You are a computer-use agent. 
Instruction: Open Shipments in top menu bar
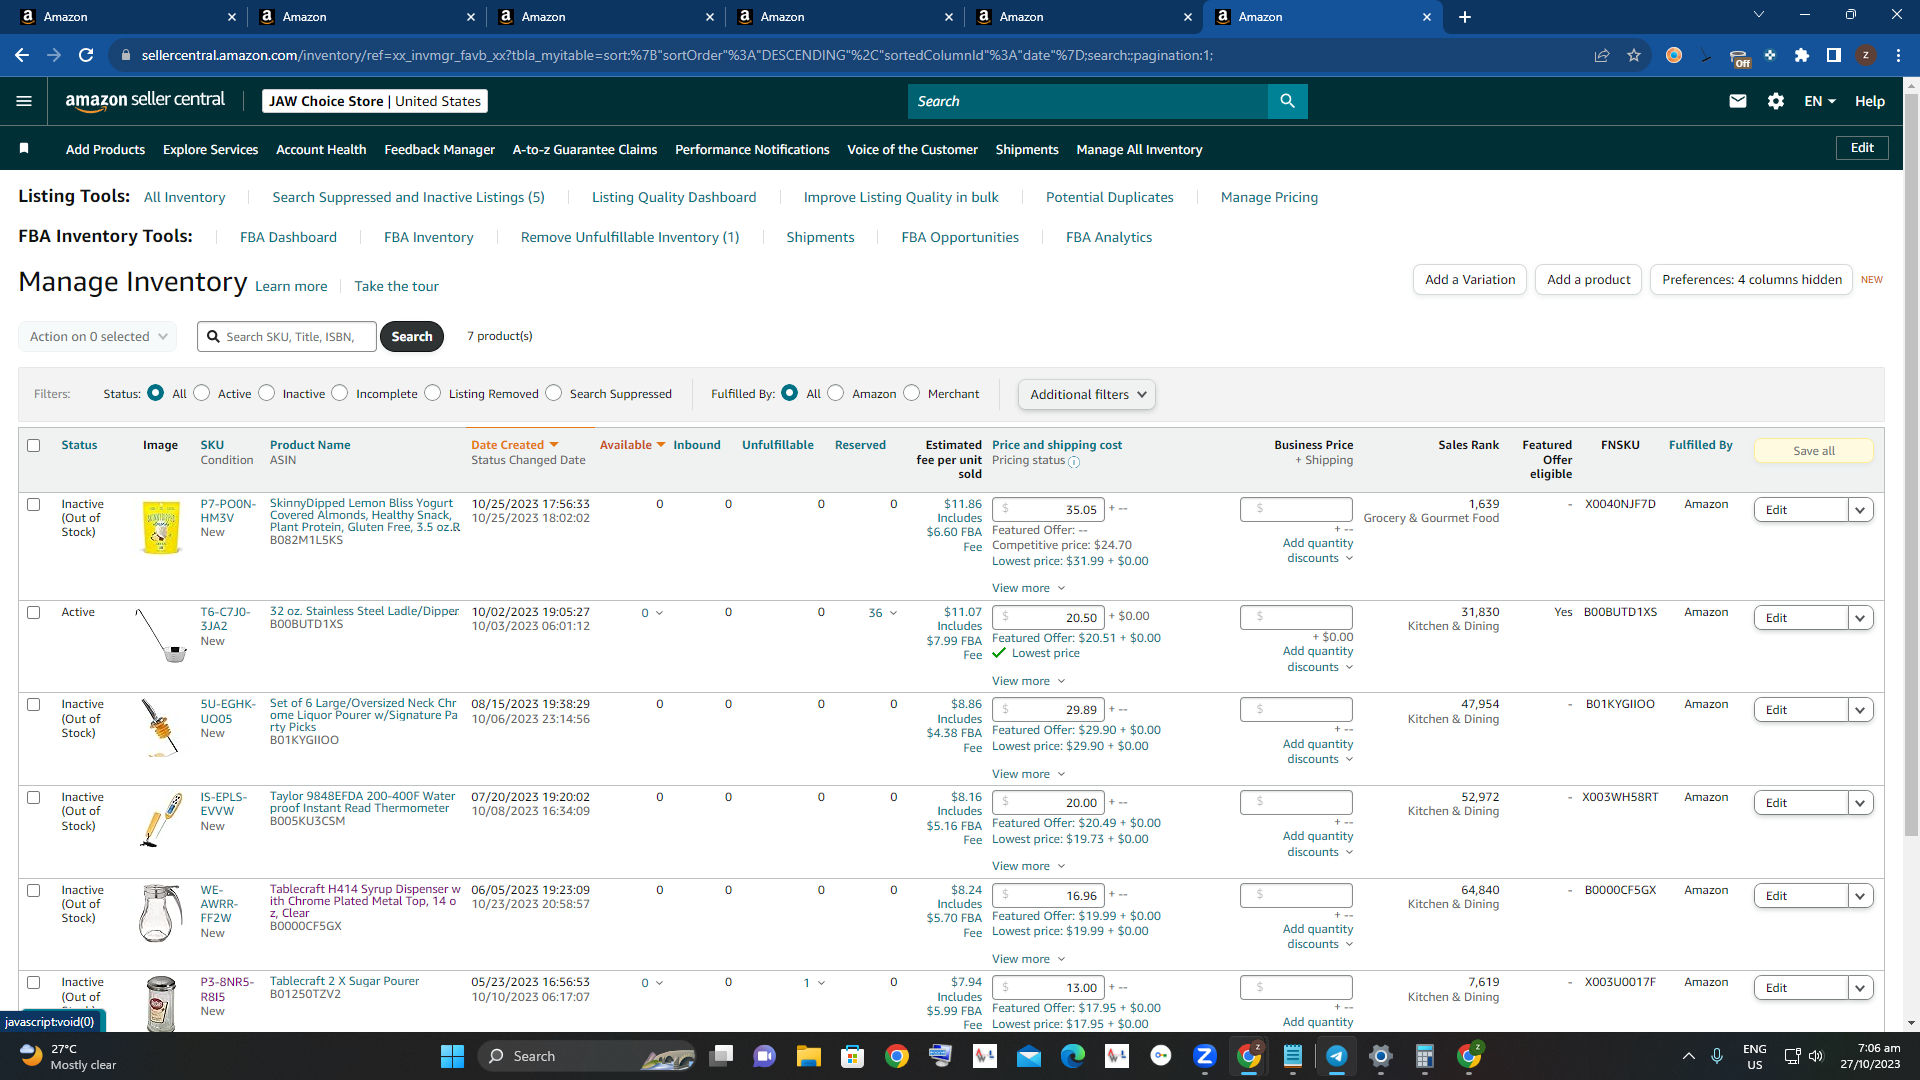coord(1027,149)
